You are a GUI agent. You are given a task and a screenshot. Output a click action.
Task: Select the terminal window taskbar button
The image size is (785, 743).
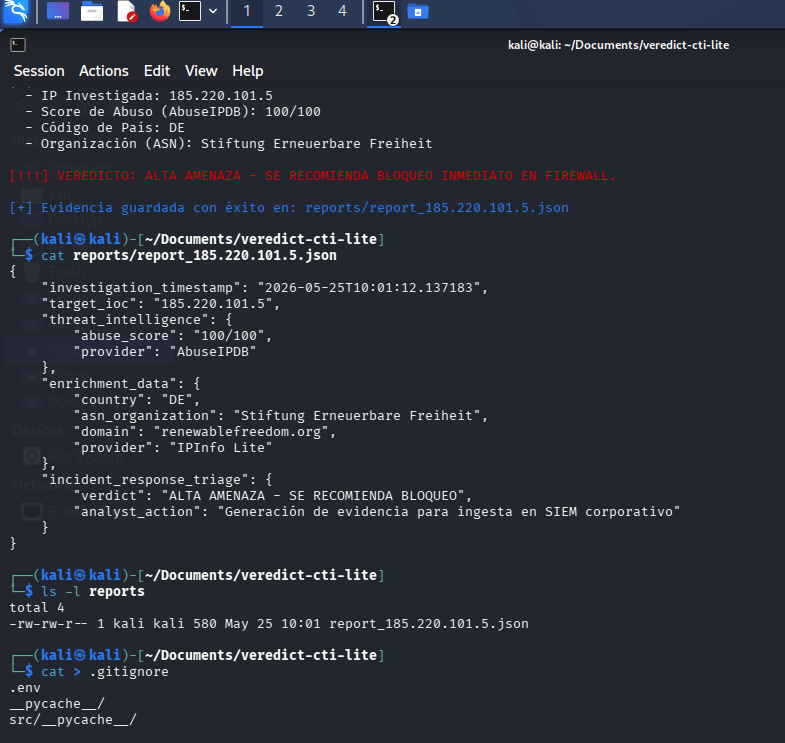pos(384,12)
